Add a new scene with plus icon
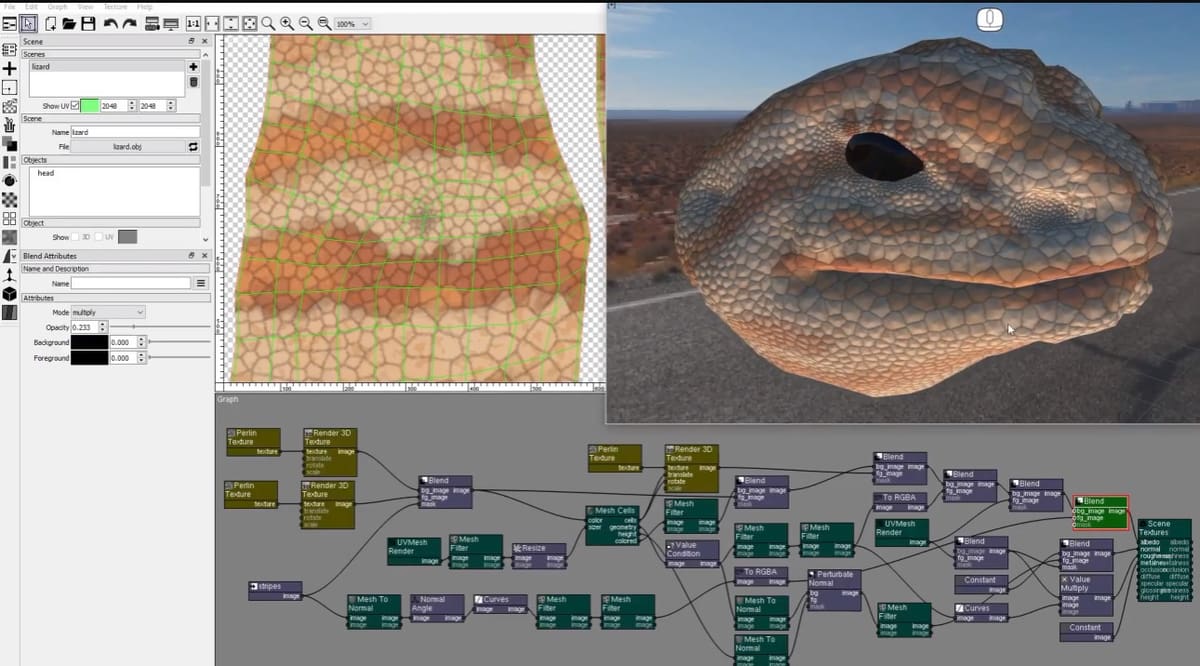The width and height of the screenshot is (1200, 666). click(x=193, y=67)
